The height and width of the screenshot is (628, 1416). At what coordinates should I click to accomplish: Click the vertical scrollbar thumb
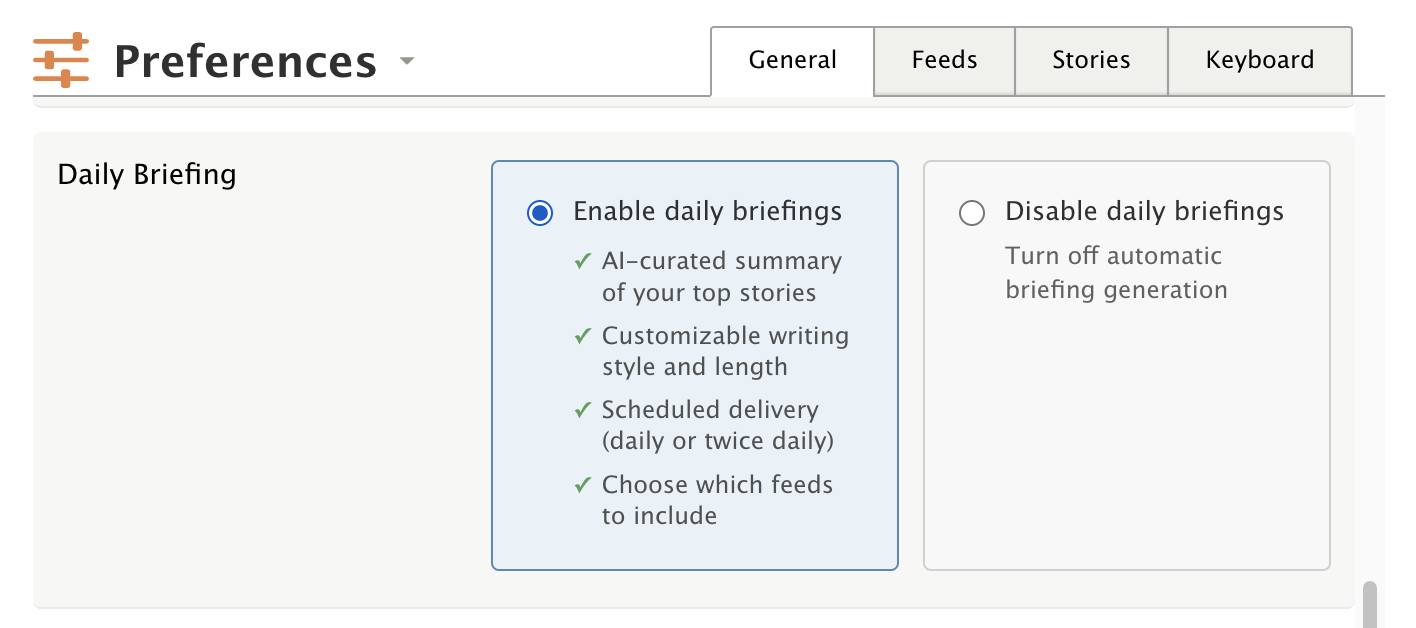(x=1369, y=604)
